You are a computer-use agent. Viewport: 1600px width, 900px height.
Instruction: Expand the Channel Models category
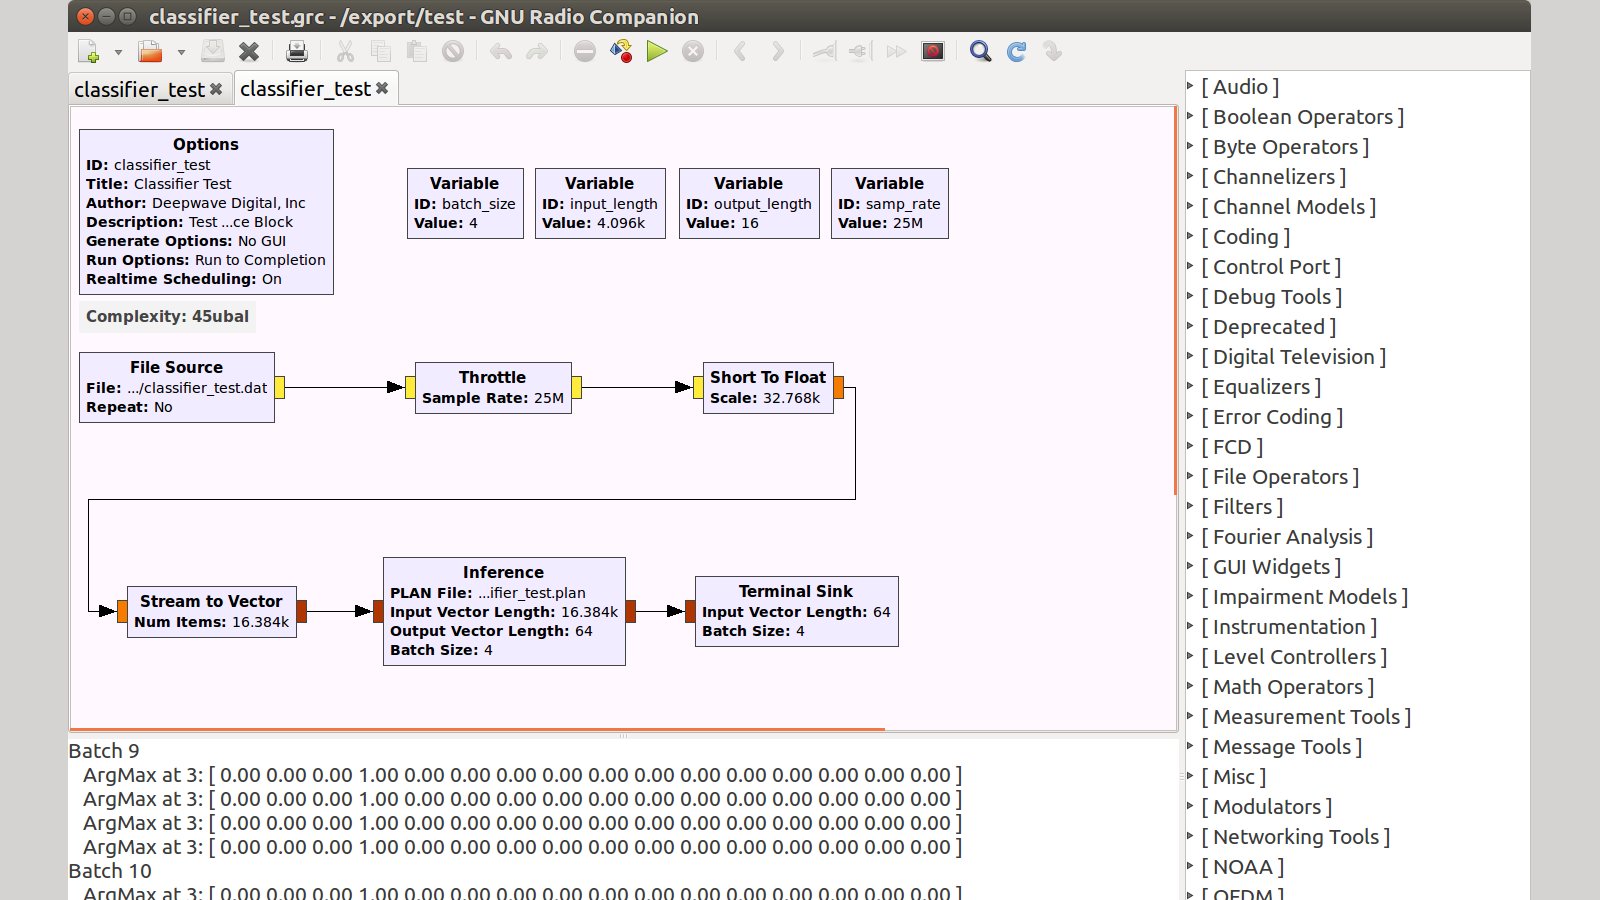(1190, 206)
